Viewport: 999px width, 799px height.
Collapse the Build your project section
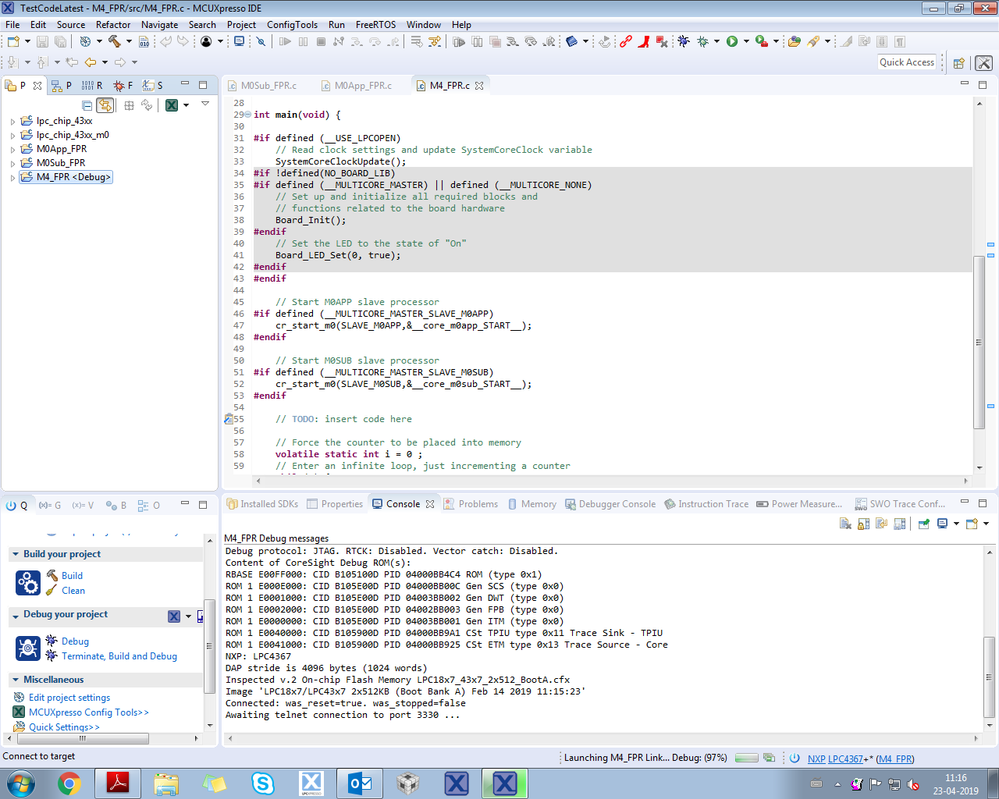pyautogui.click(x=15, y=554)
